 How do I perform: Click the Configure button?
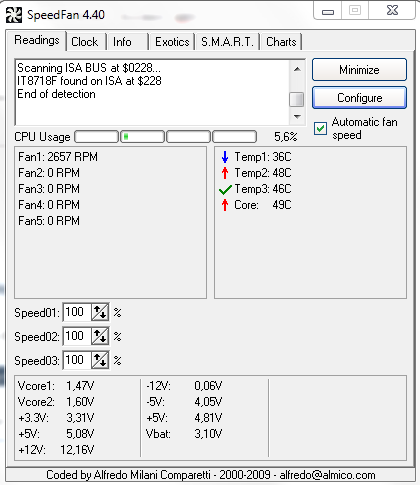pyautogui.click(x=359, y=98)
